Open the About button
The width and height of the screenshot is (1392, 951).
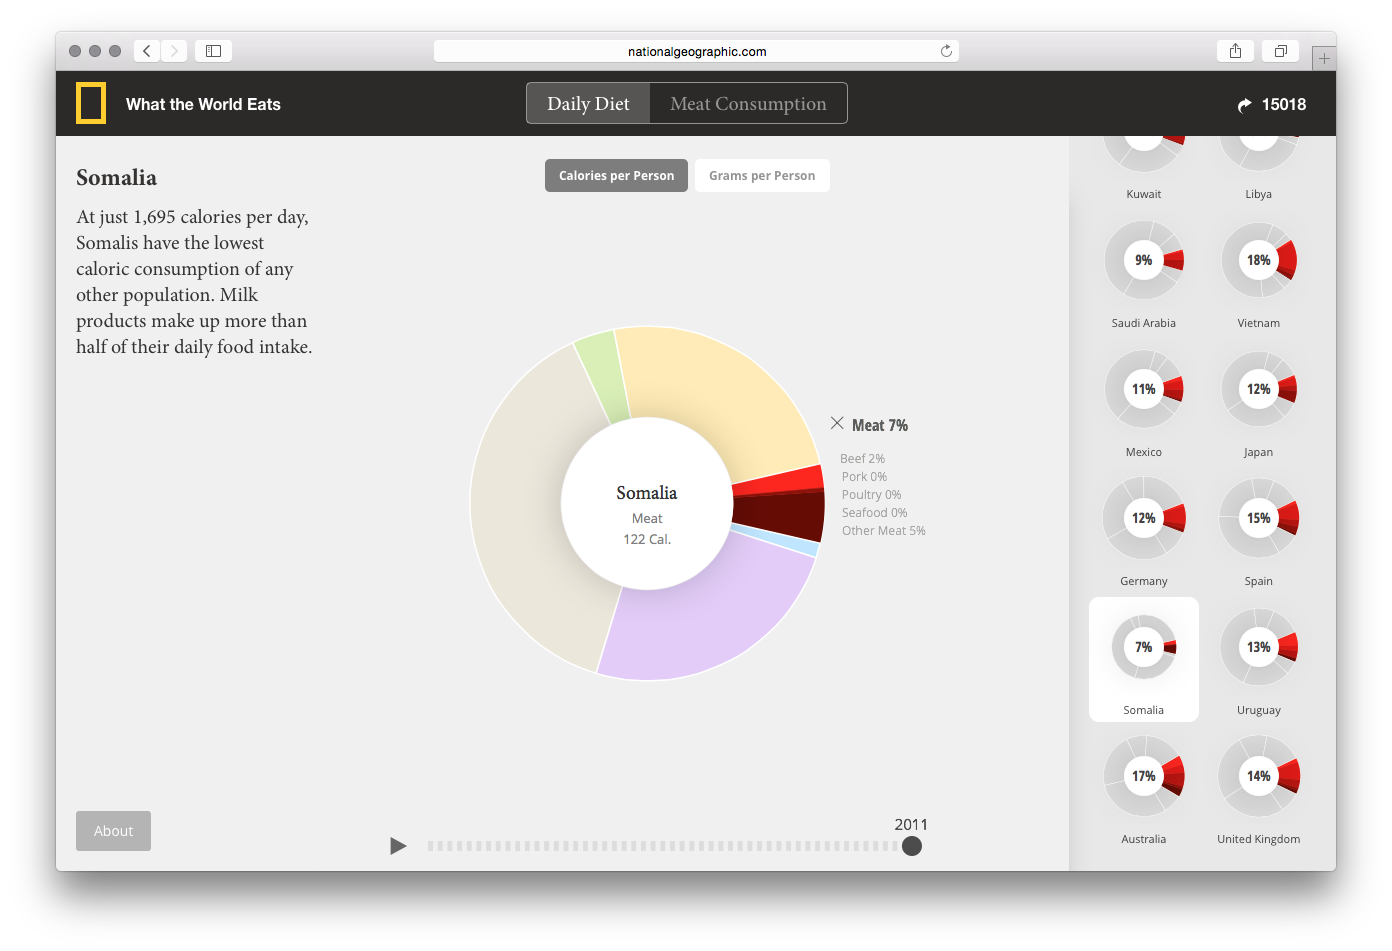pyautogui.click(x=113, y=831)
